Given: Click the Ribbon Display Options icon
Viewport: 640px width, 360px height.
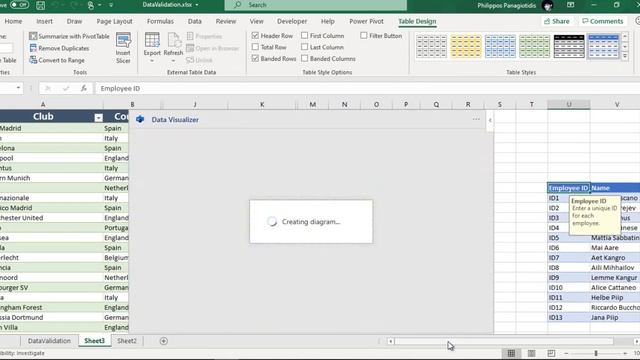Looking at the screenshot, I should (x=571, y=5).
